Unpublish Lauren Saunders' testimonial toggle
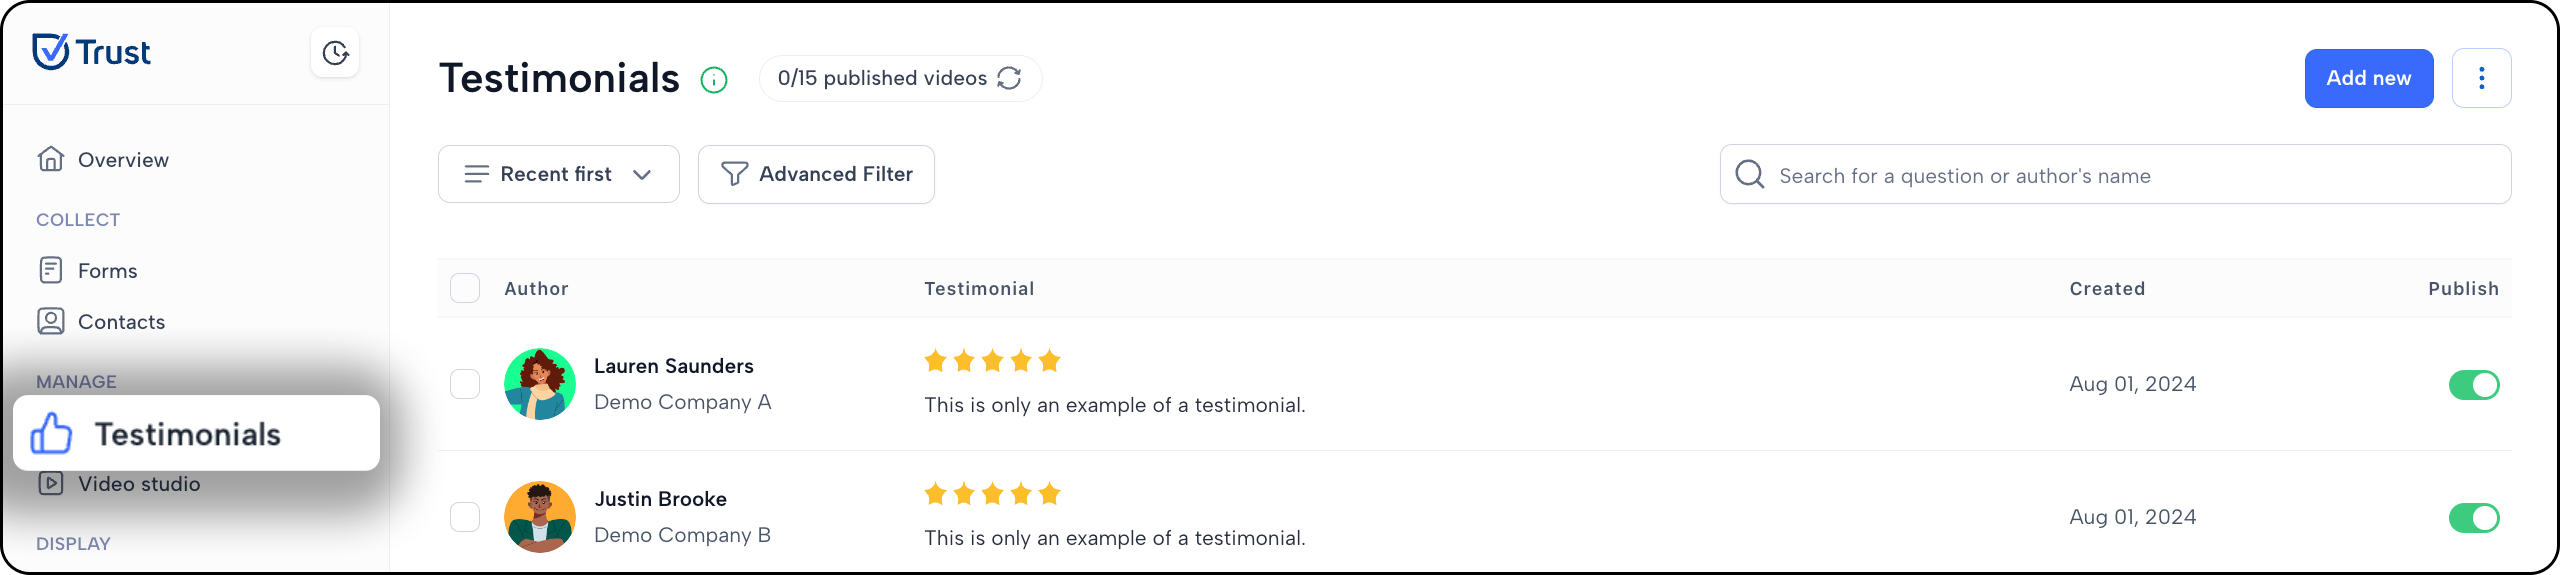 coord(2474,384)
